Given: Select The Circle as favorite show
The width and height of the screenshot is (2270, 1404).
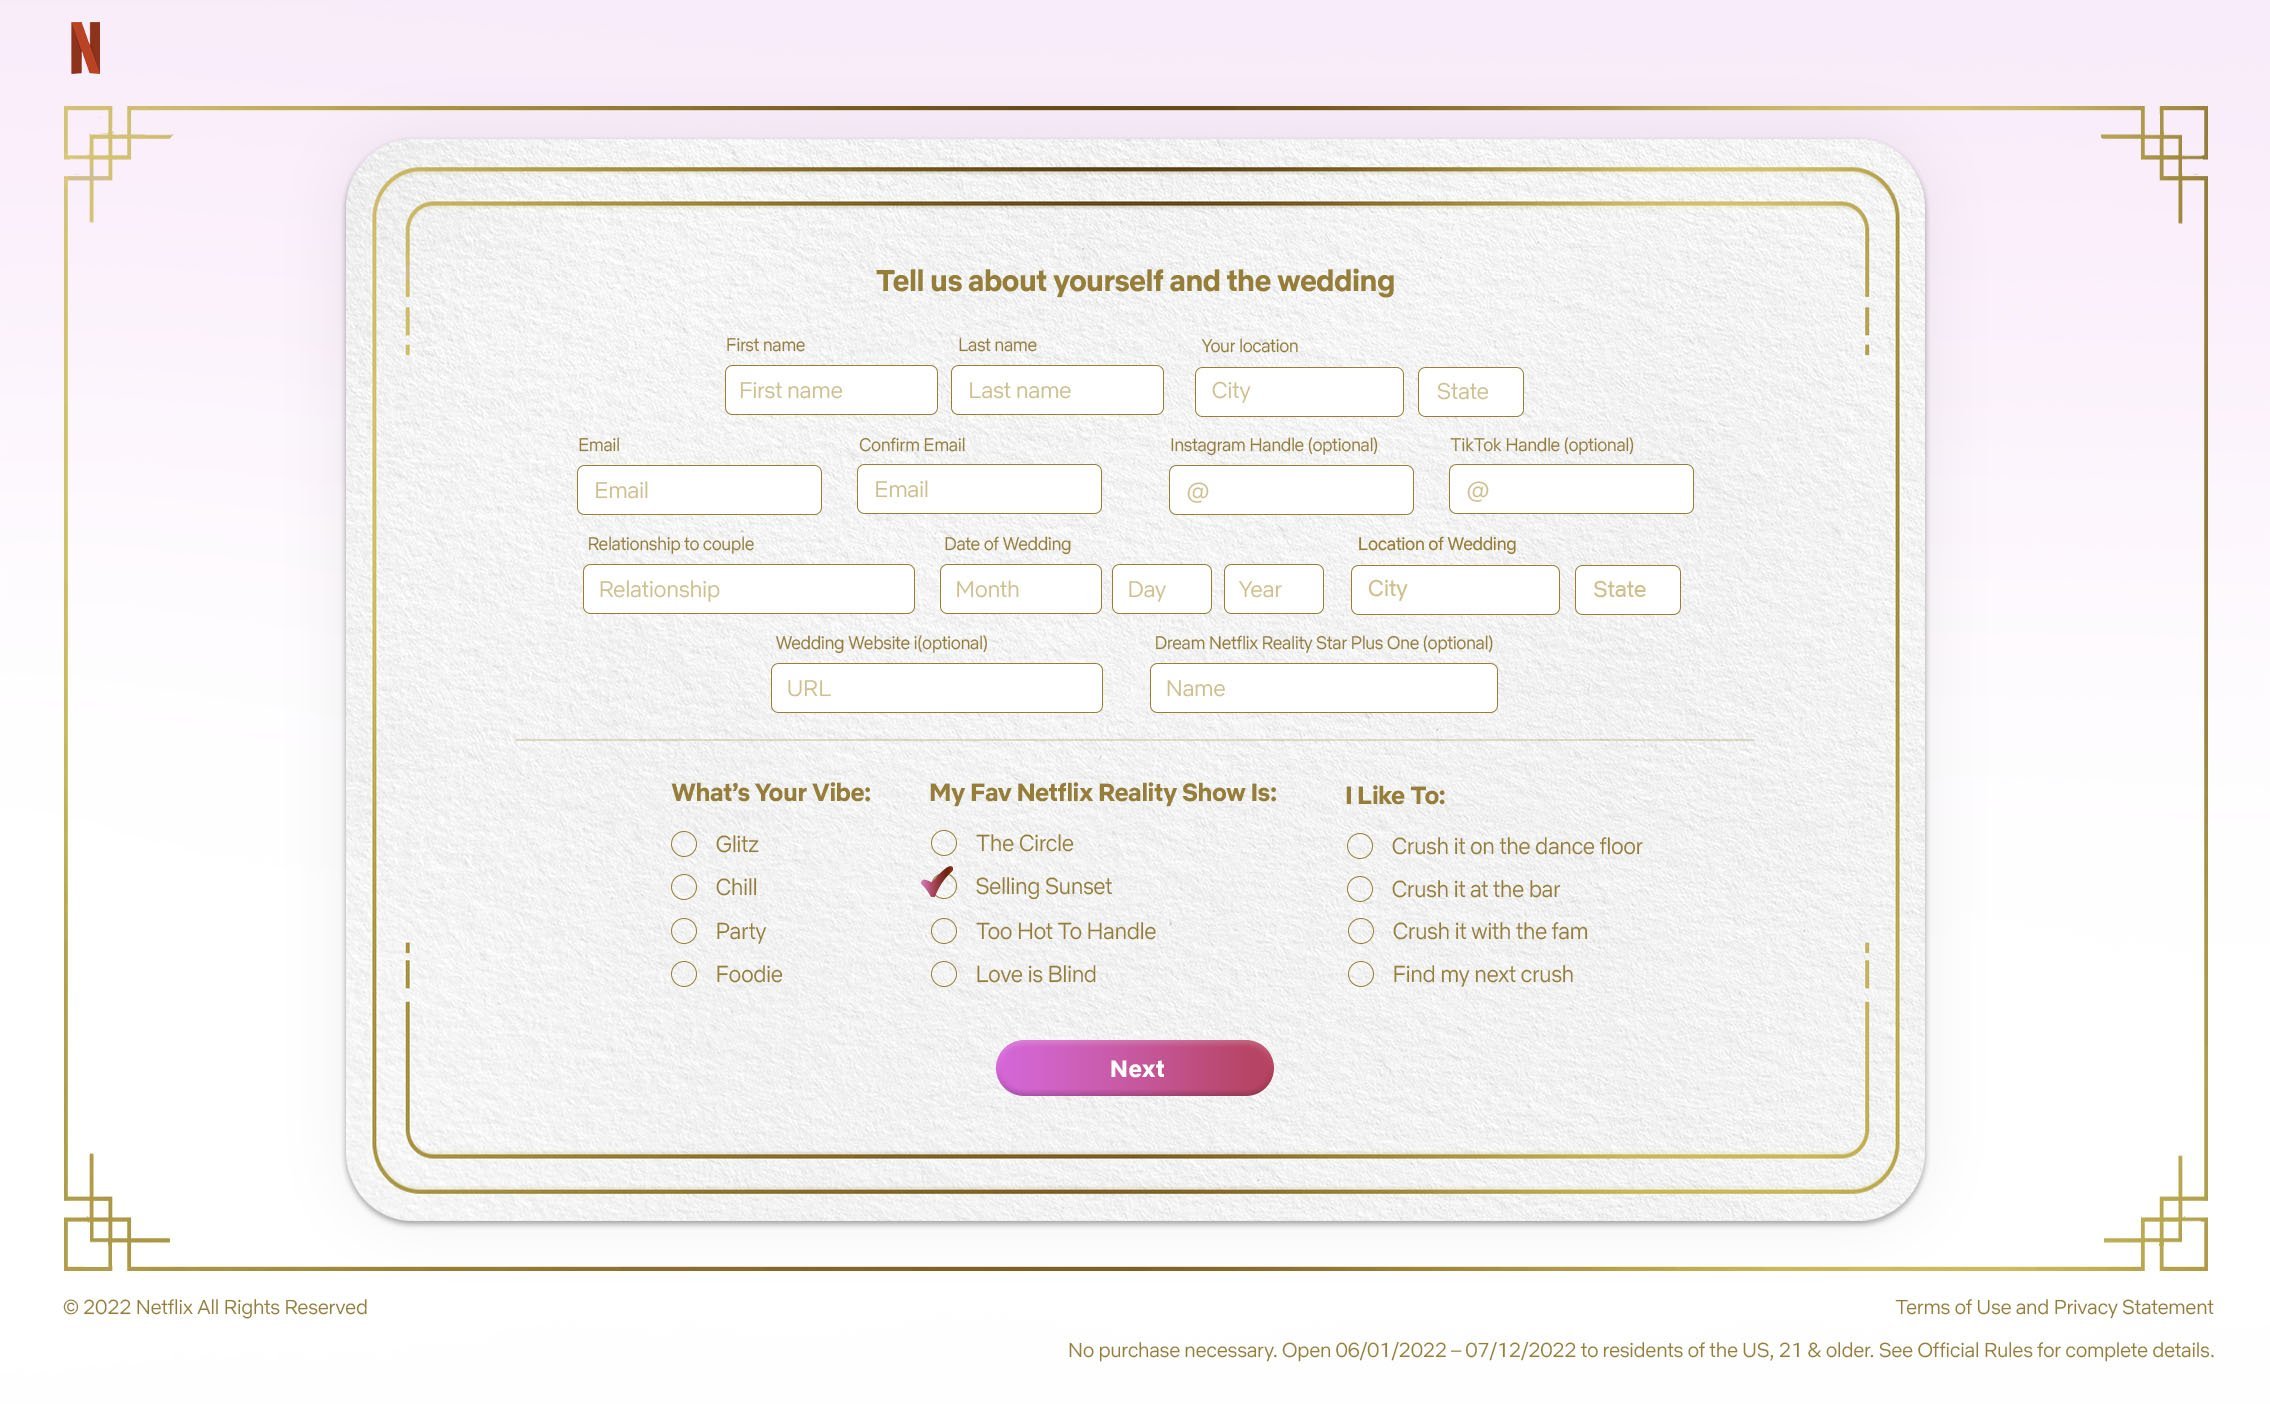Looking at the screenshot, I should pyautogui.click(x=944, y=843).
